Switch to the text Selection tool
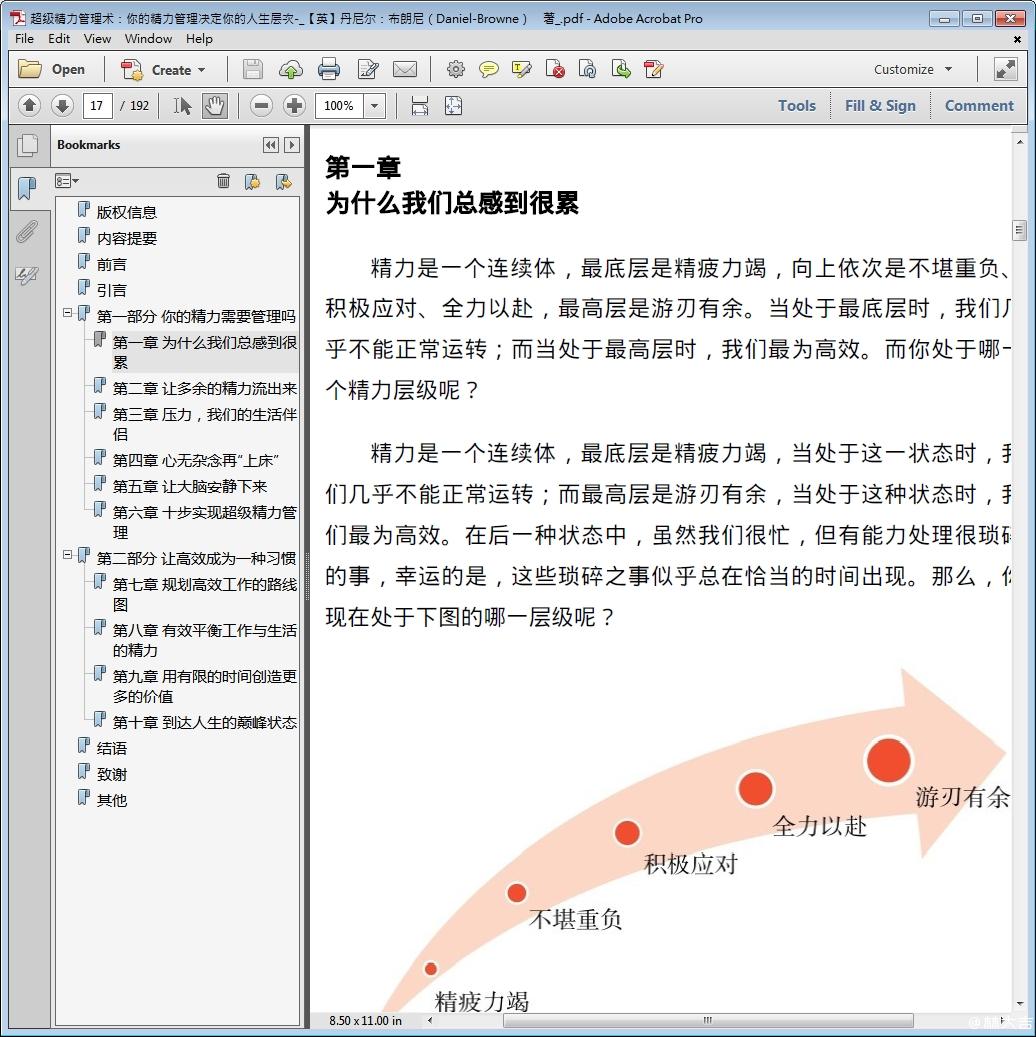The height and width of the screenshot is (1037, 1036). (x=182, y=106)
